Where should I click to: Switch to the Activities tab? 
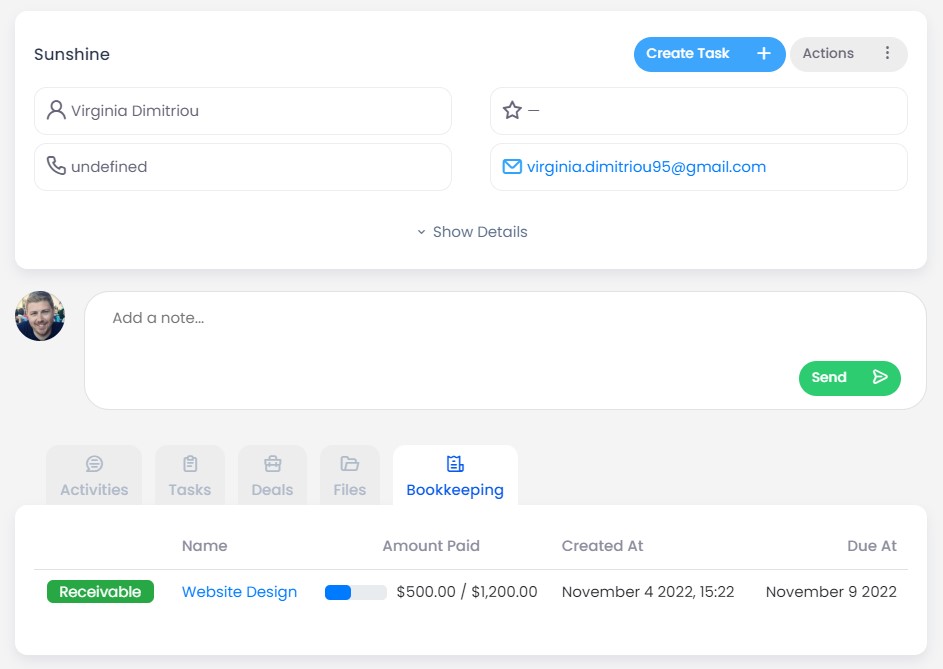point(94,476)
